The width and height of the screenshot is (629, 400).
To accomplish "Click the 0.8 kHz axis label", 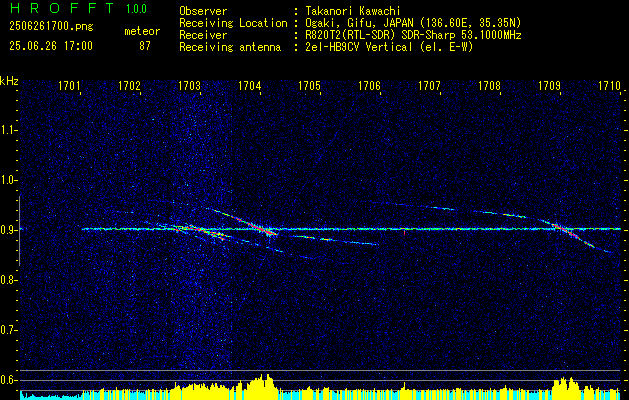I will click(x=9, y=280).
